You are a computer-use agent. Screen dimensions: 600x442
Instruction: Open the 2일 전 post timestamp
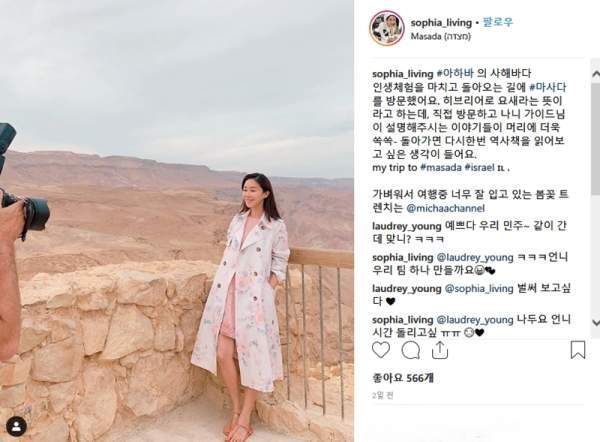pos(383,396)
